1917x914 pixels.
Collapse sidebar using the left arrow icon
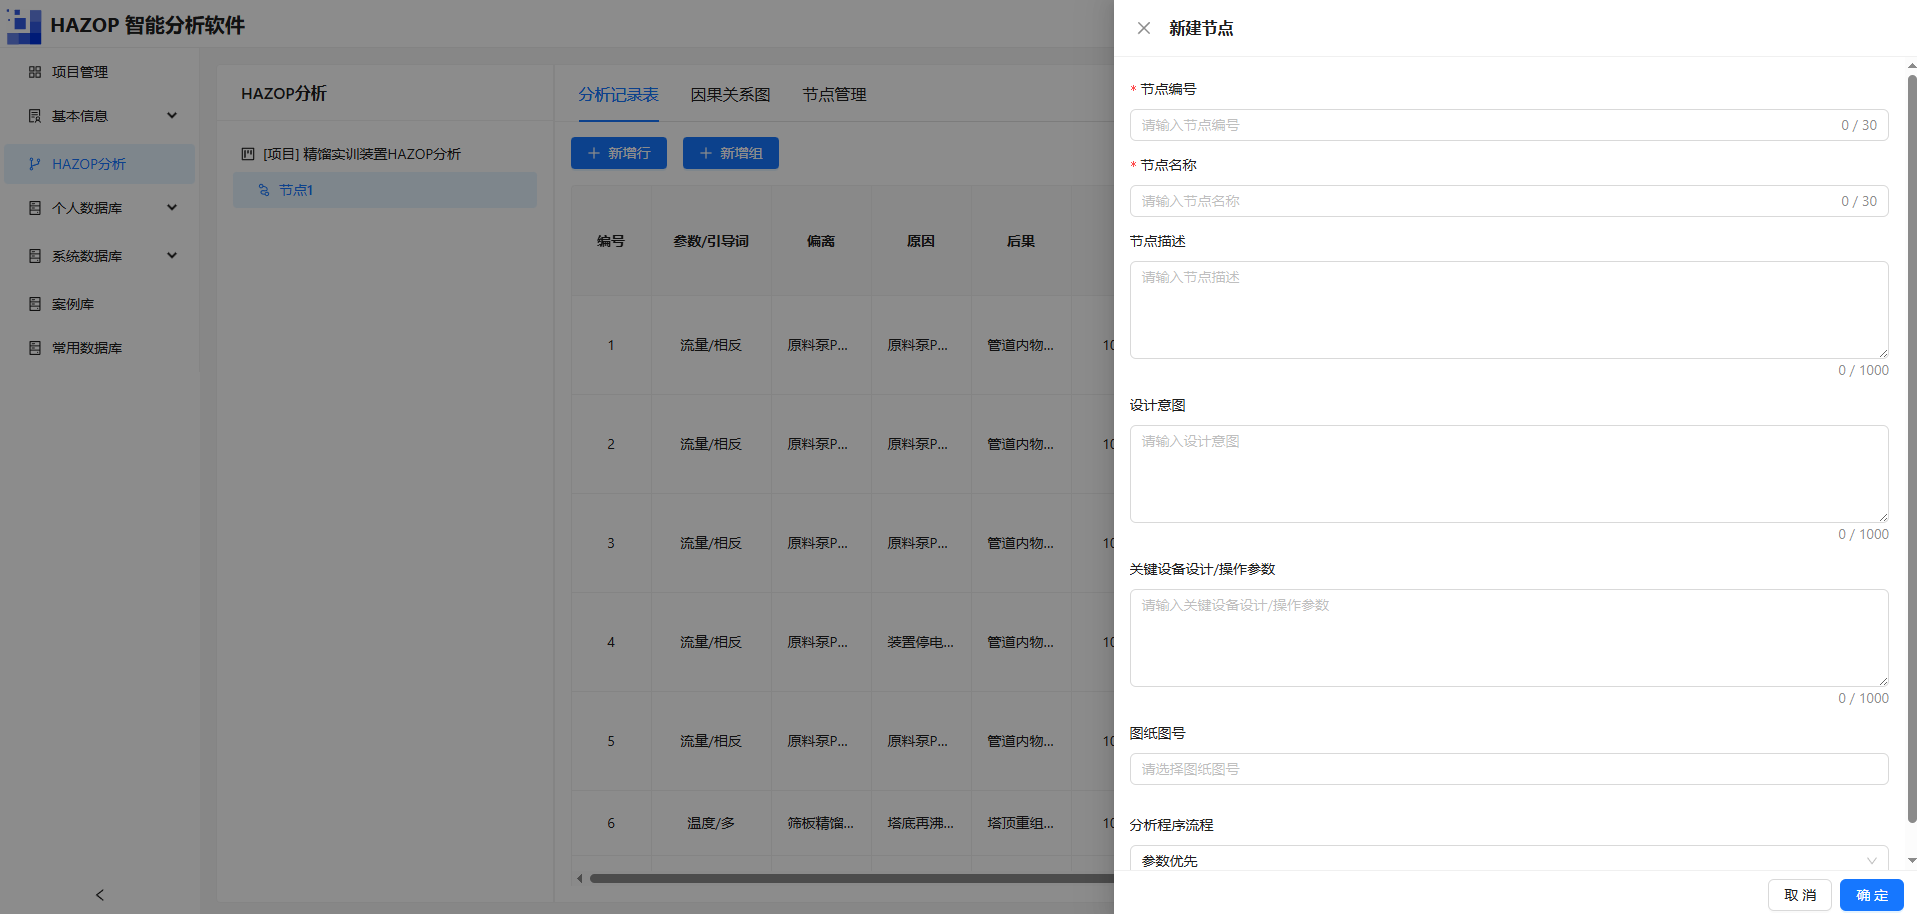coord(100,895)
